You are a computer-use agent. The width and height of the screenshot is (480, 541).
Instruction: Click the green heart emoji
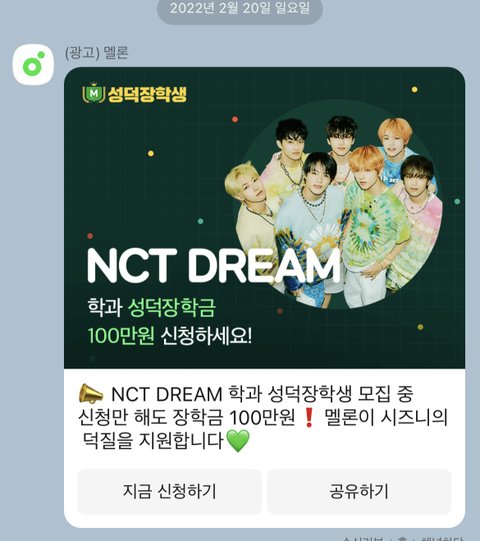[238, 441]
